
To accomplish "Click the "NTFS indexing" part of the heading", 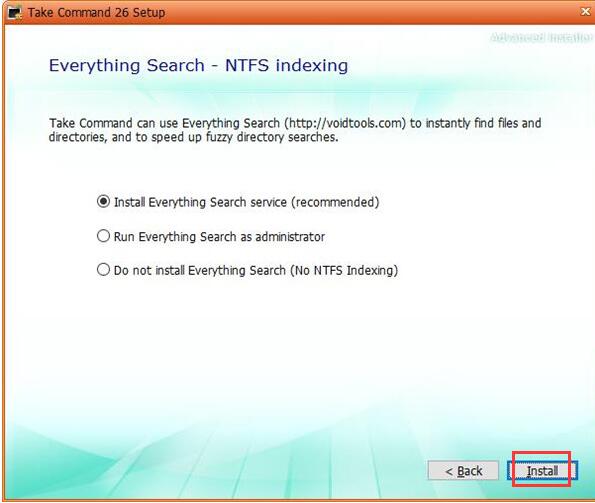I will (x=286, y=65).
